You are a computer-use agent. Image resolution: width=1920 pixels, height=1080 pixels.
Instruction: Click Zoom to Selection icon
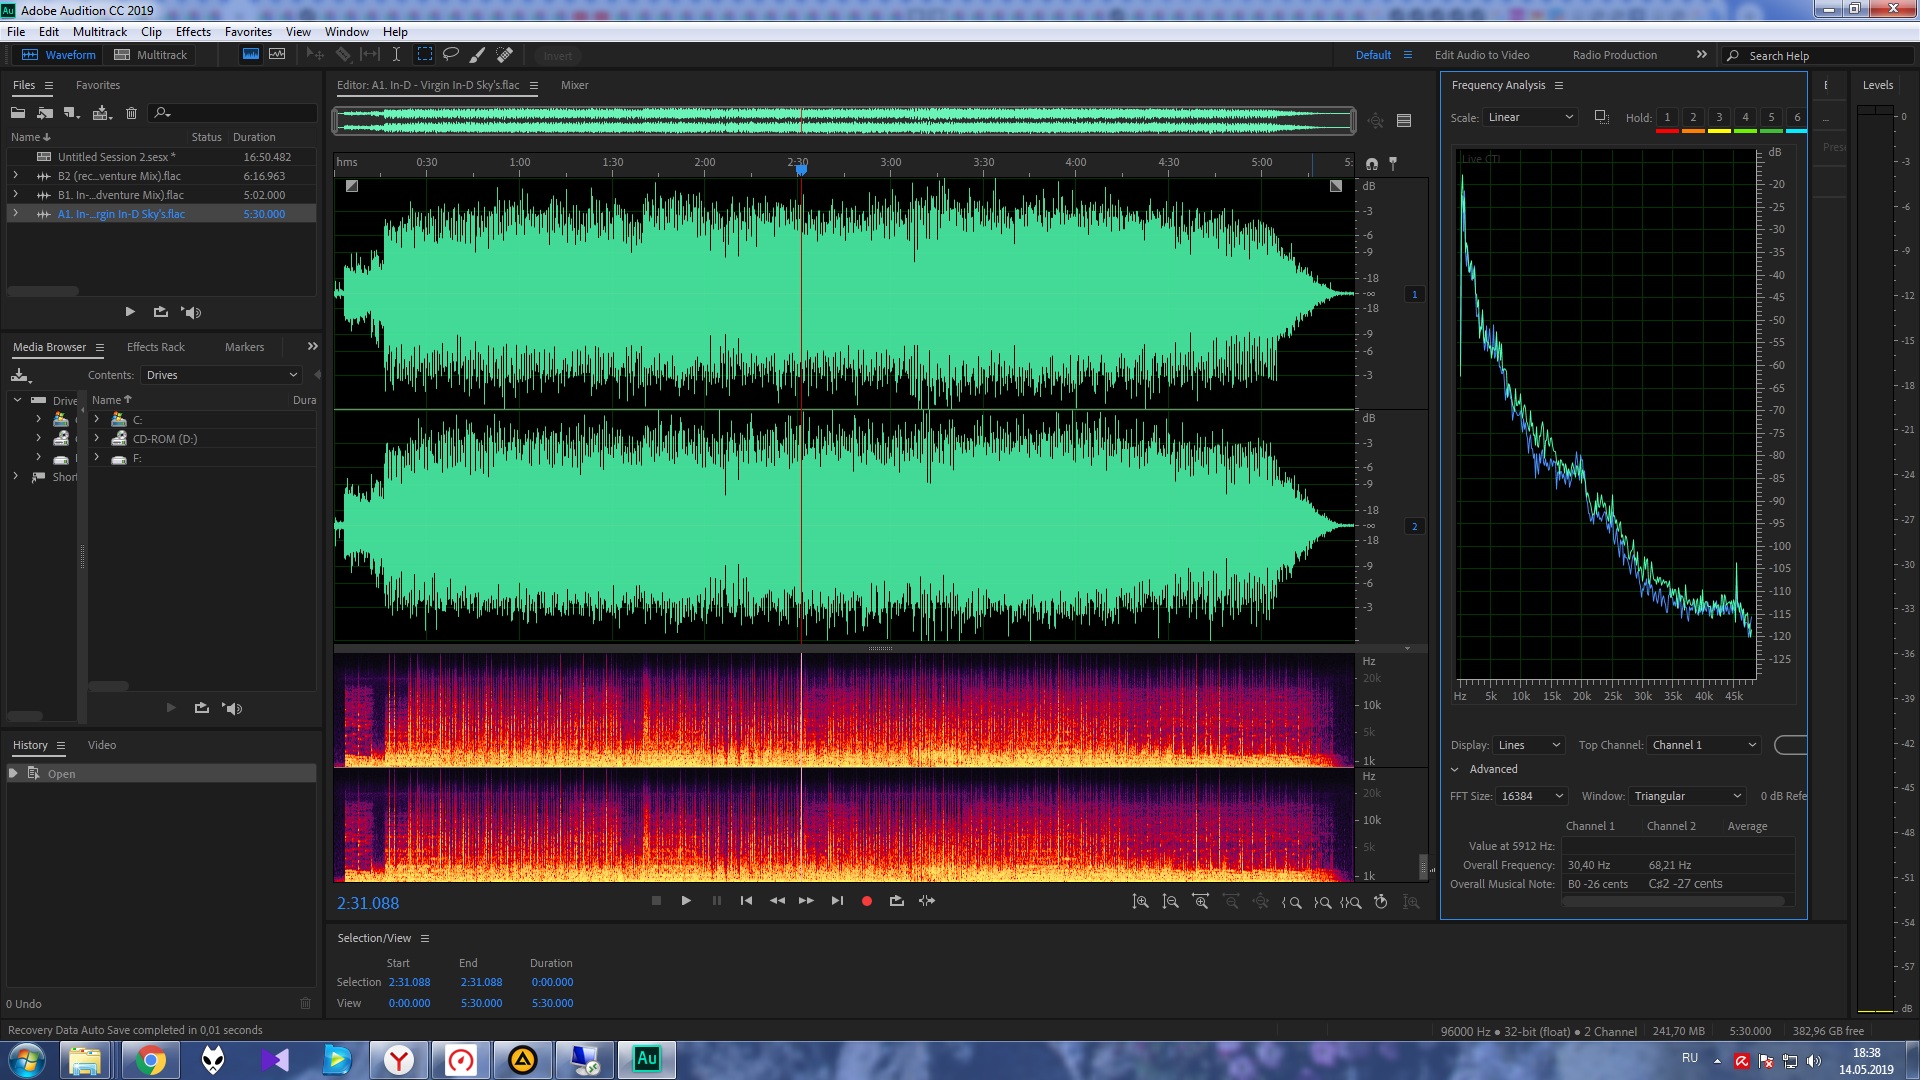tap(1351, 902)
